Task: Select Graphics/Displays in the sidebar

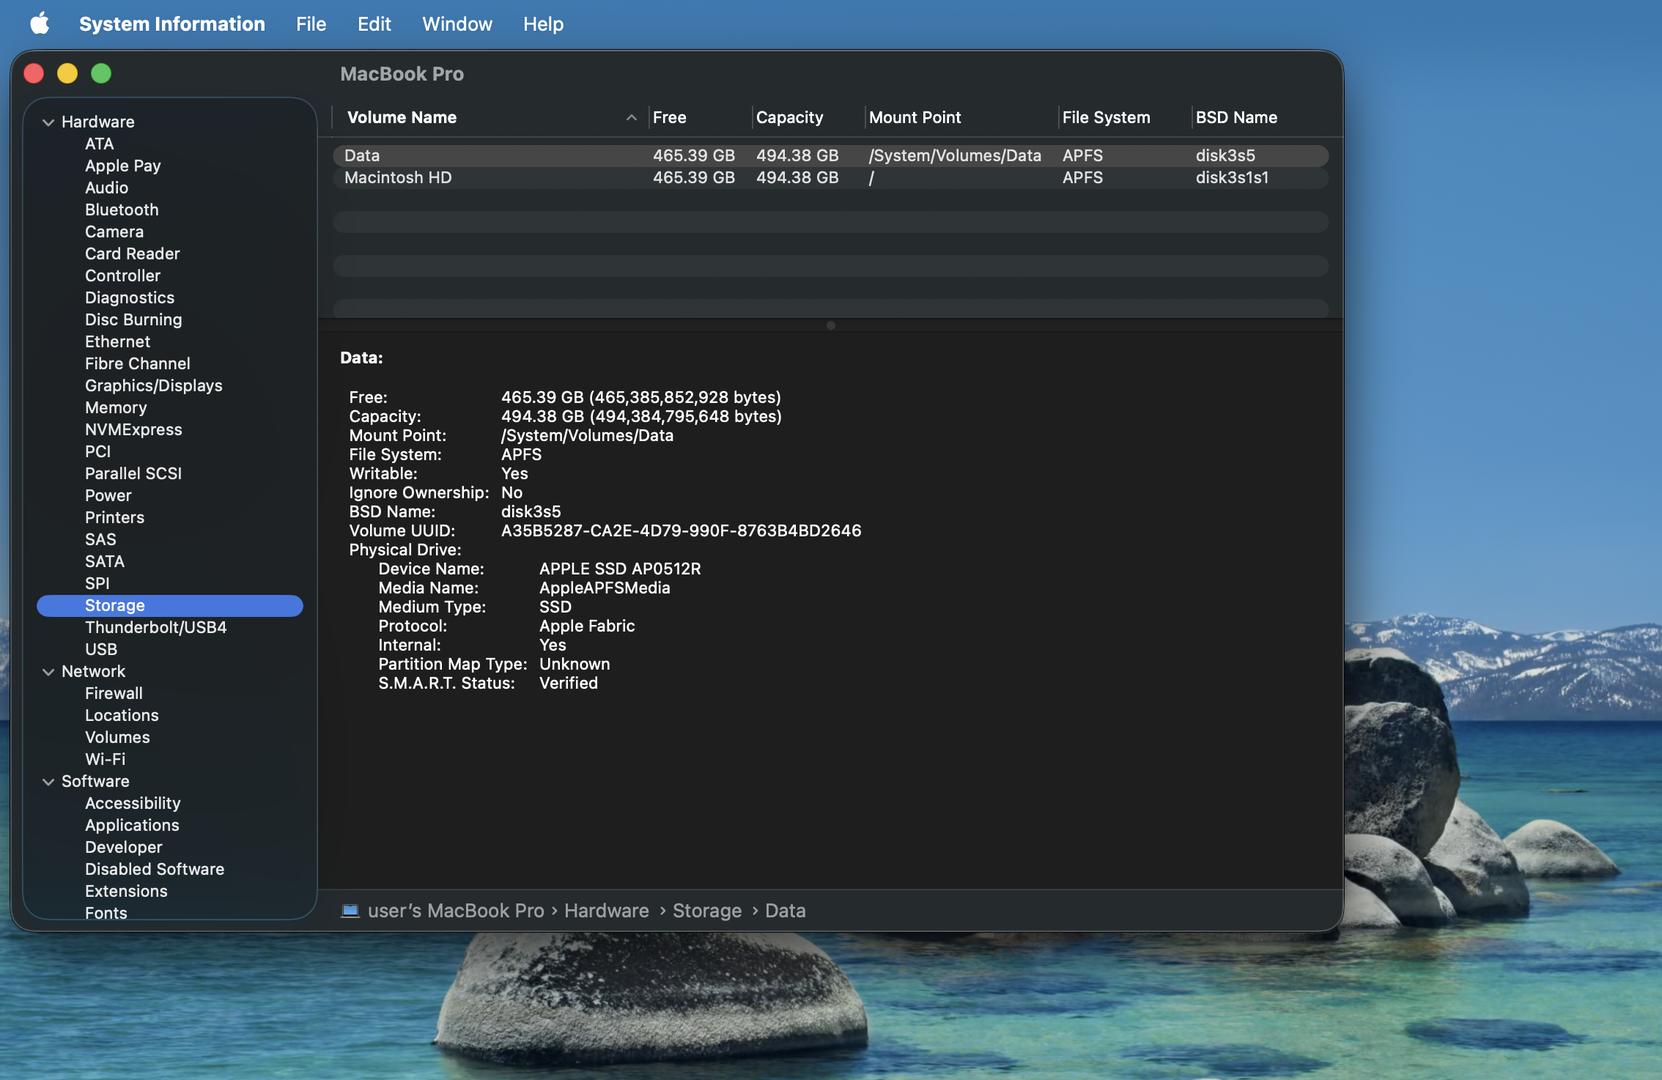Action: tap(153, 385)
